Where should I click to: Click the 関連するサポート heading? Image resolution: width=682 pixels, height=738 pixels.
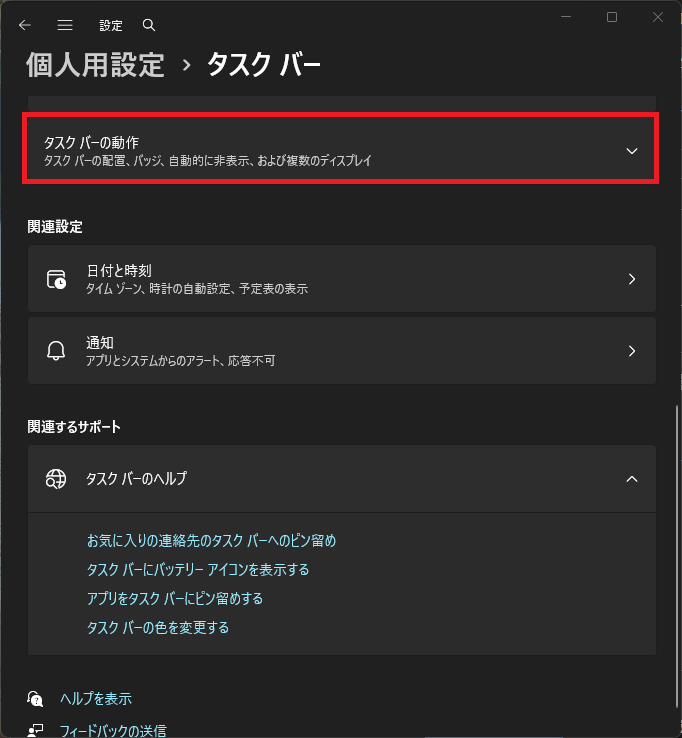coord(74,427)
